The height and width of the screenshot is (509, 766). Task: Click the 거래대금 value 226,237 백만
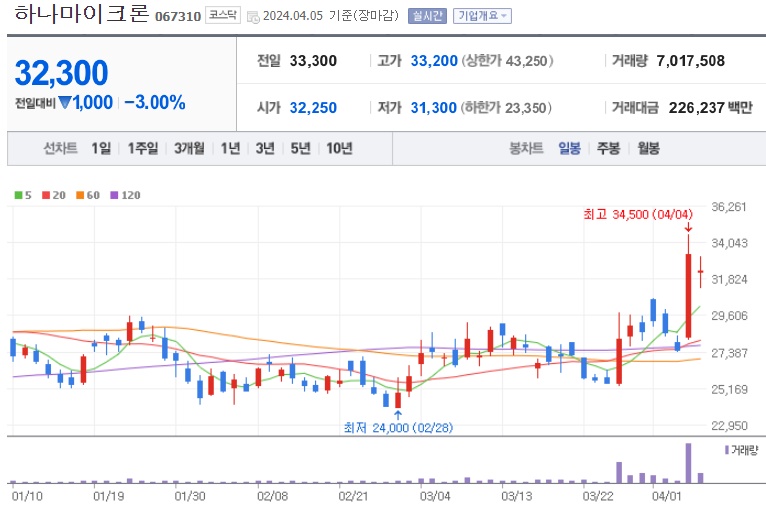[711, 107]
